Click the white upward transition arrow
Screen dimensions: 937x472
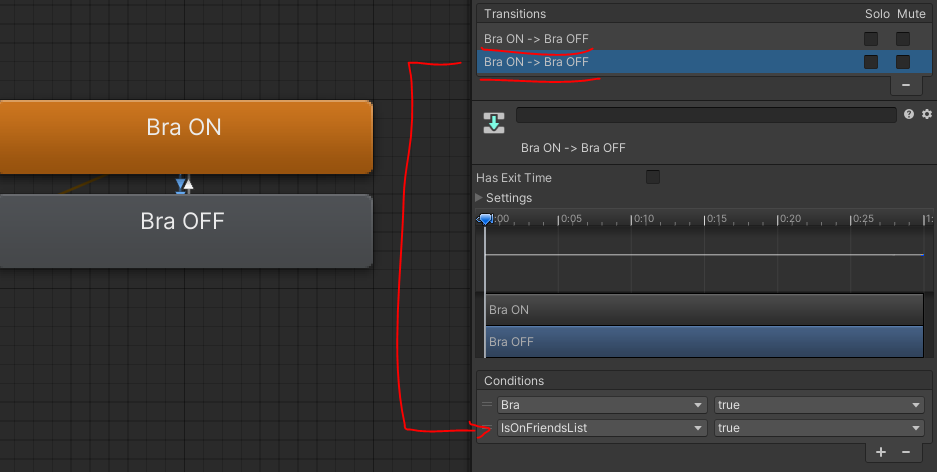coord(188,184)
